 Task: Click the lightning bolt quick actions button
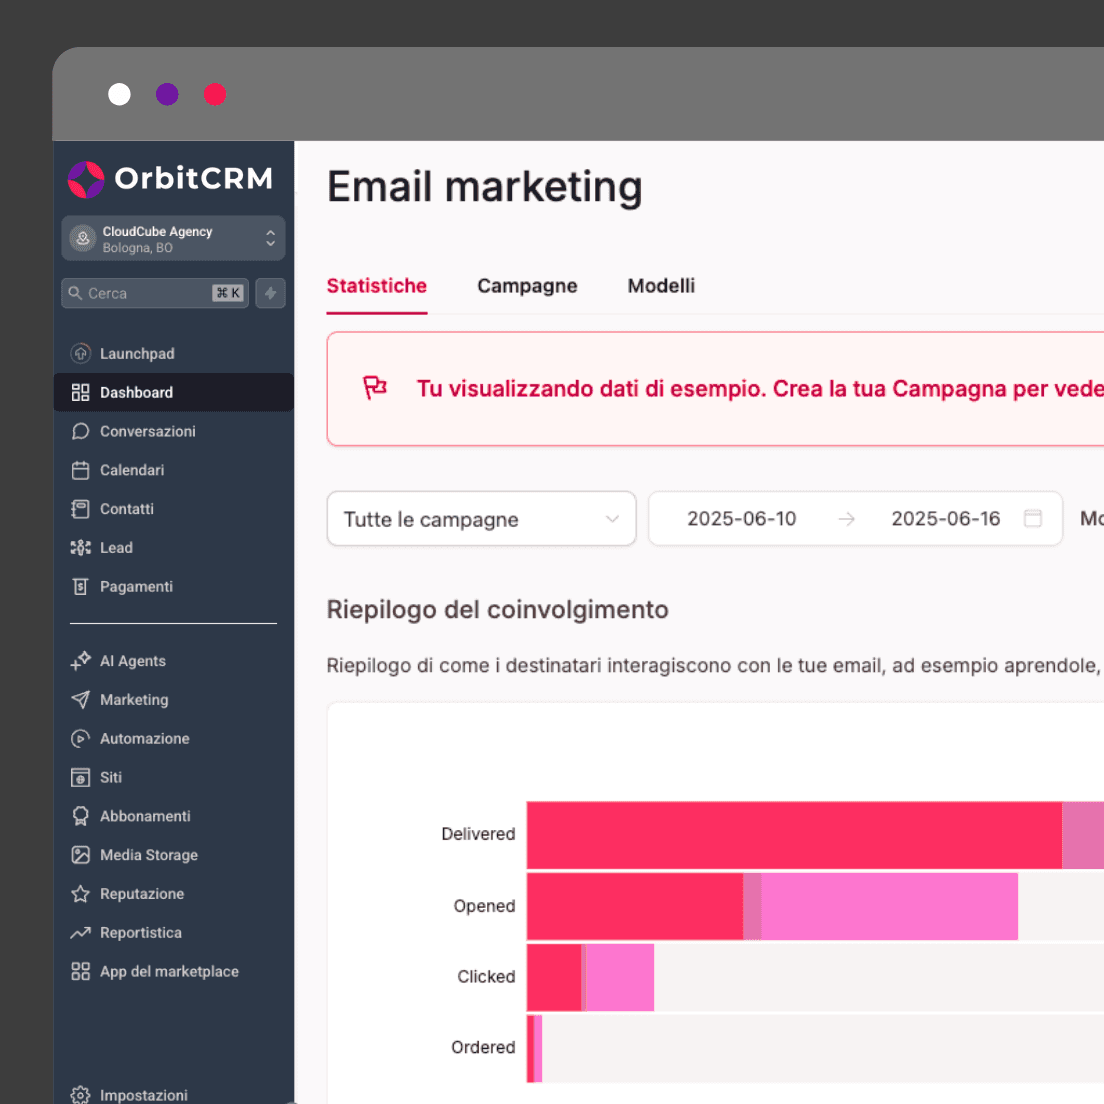pyautogui.click(x=270, y=294)
